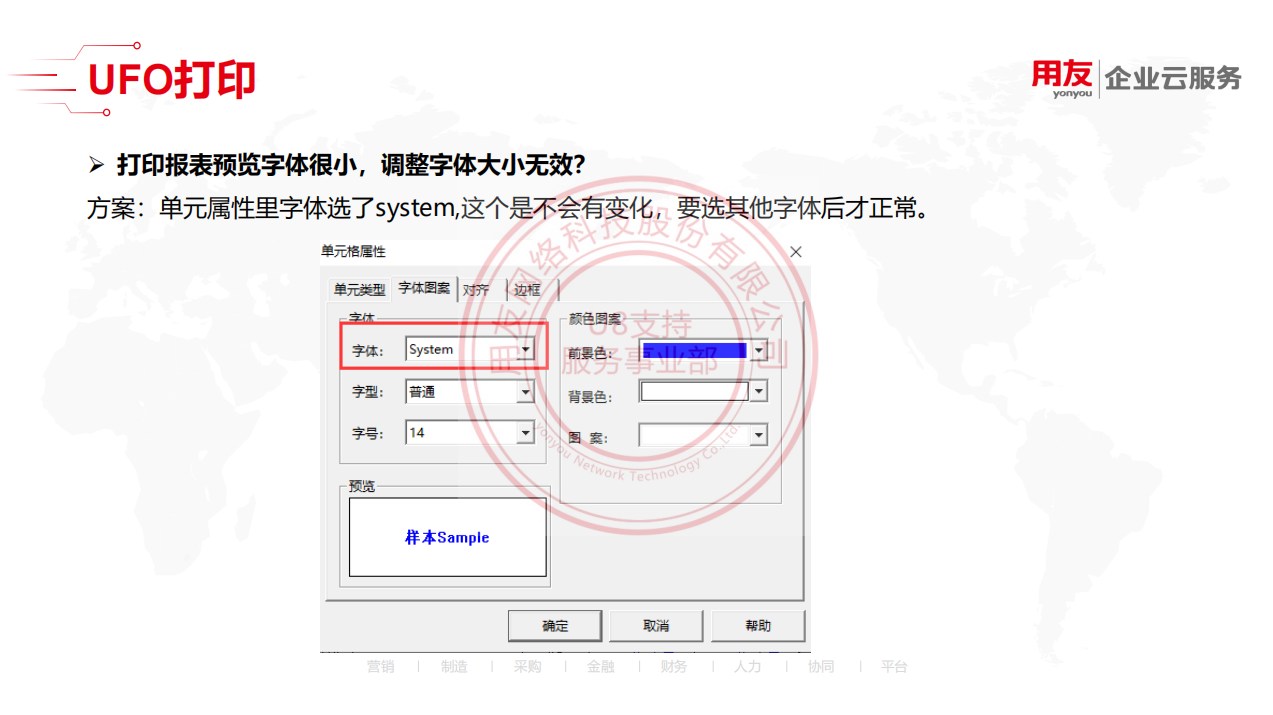
Task: Open the 对齐 tab
Action: 477,290
